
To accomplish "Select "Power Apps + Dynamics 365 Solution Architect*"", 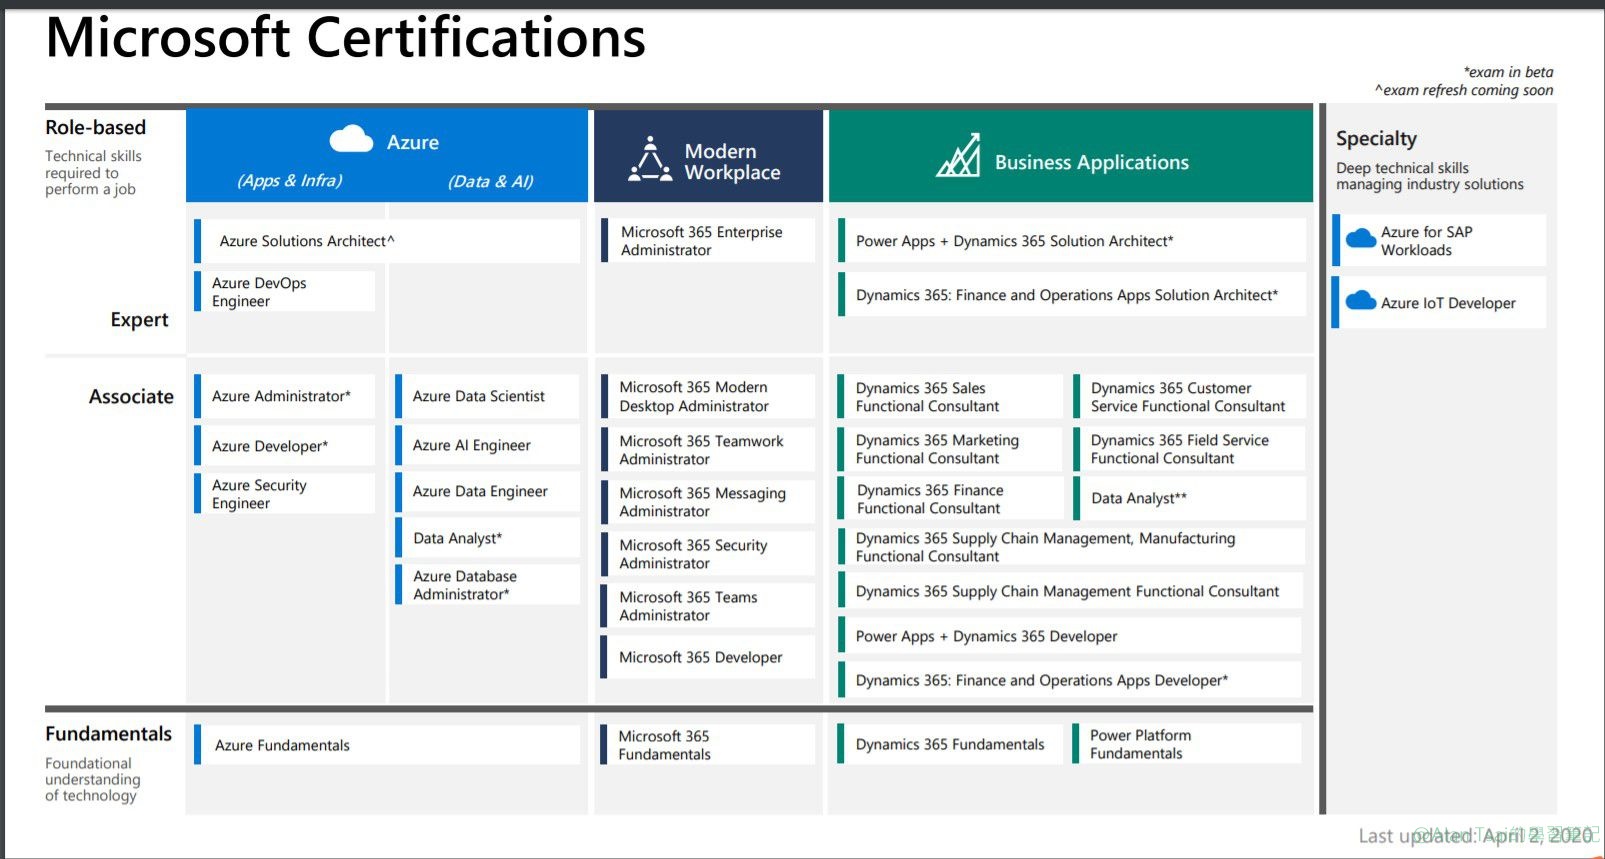I will (x=1072, y=241).
